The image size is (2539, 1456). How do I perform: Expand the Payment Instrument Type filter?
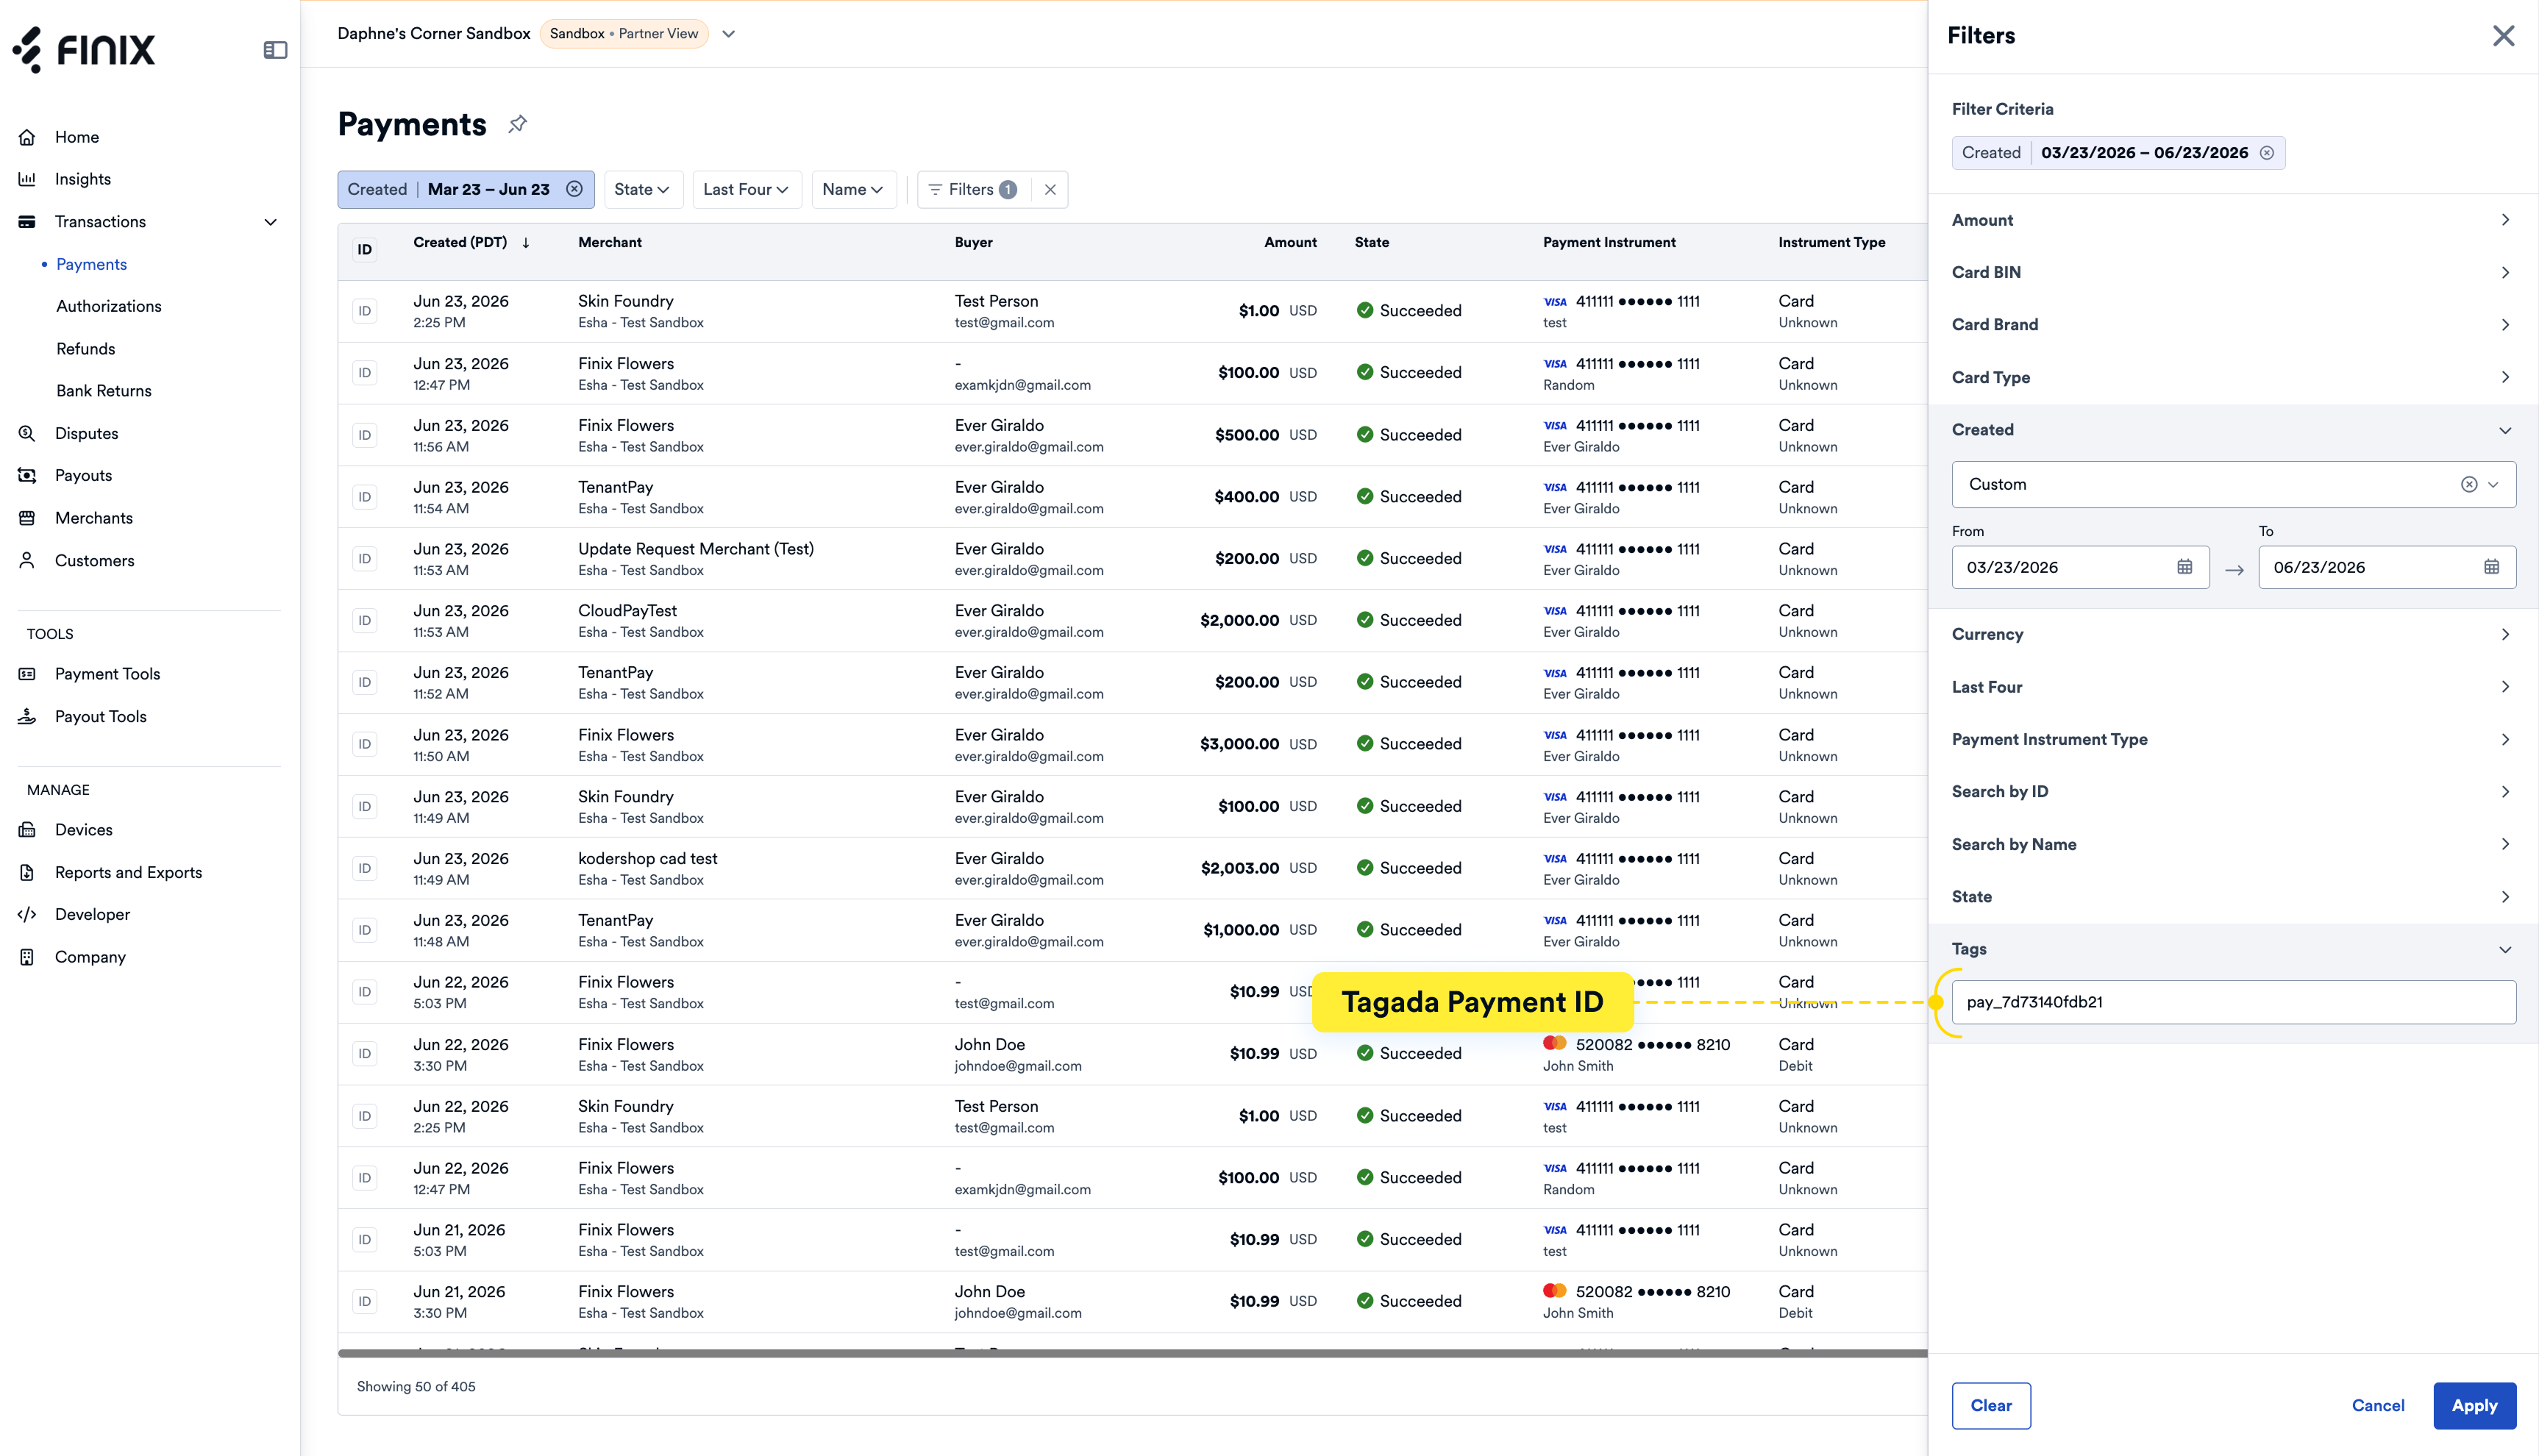click(x=2232, y=740)
